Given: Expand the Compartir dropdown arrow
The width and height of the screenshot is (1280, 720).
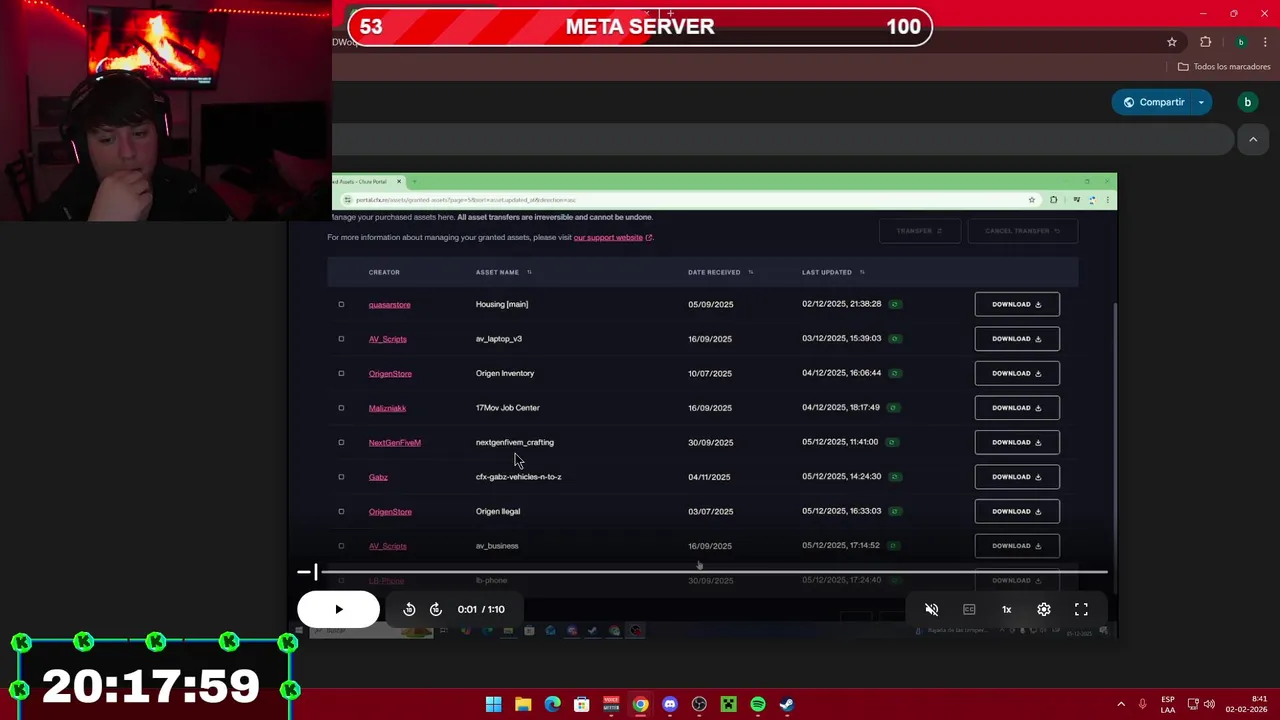Looking at the screenshot, I should [1201, 102].
